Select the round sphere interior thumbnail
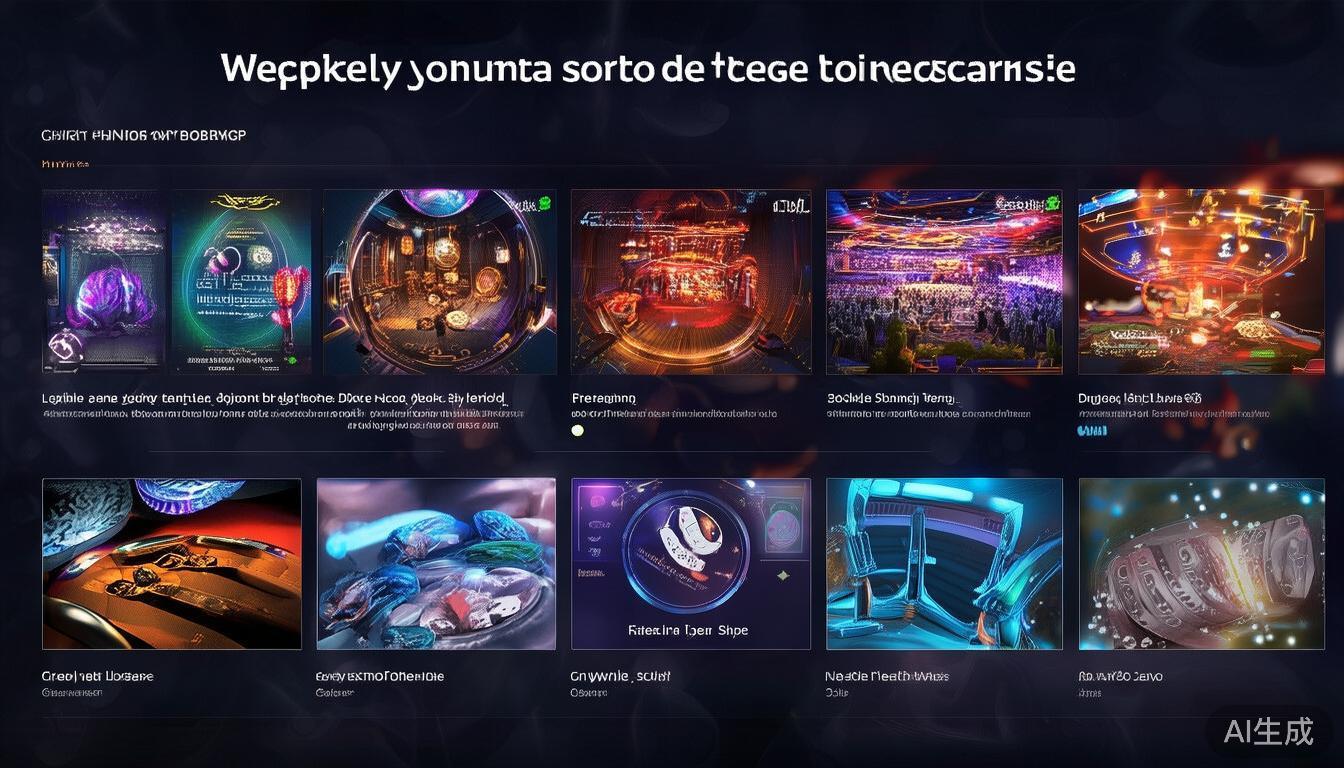The height and width of the screenshot is (768, 1344). coord(440,281)
